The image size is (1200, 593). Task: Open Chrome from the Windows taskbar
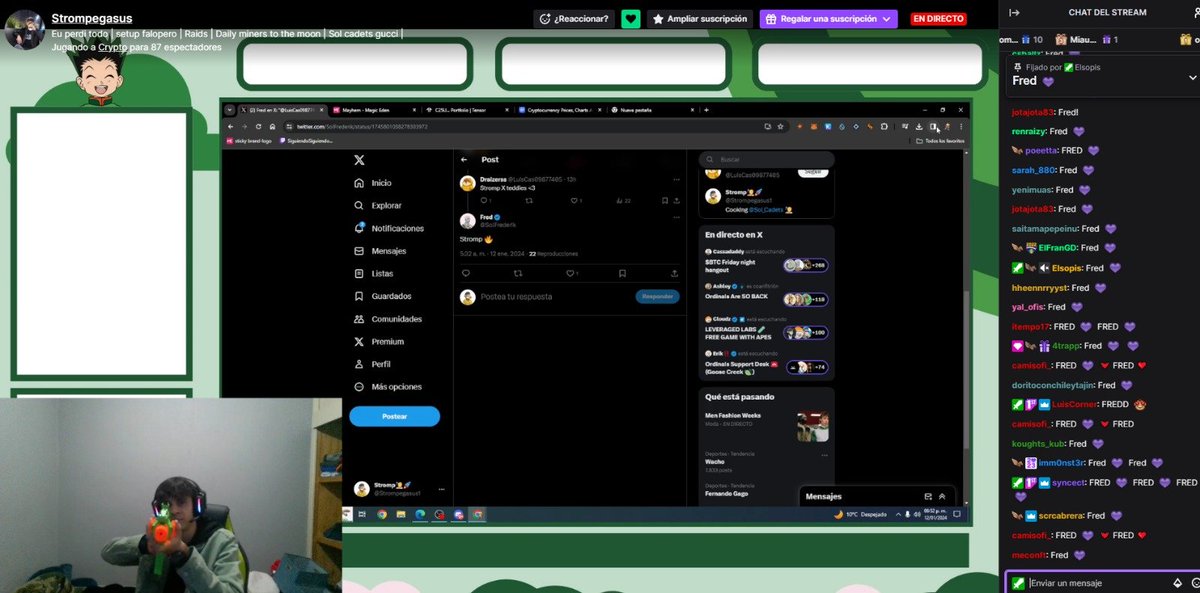[382, 514]
